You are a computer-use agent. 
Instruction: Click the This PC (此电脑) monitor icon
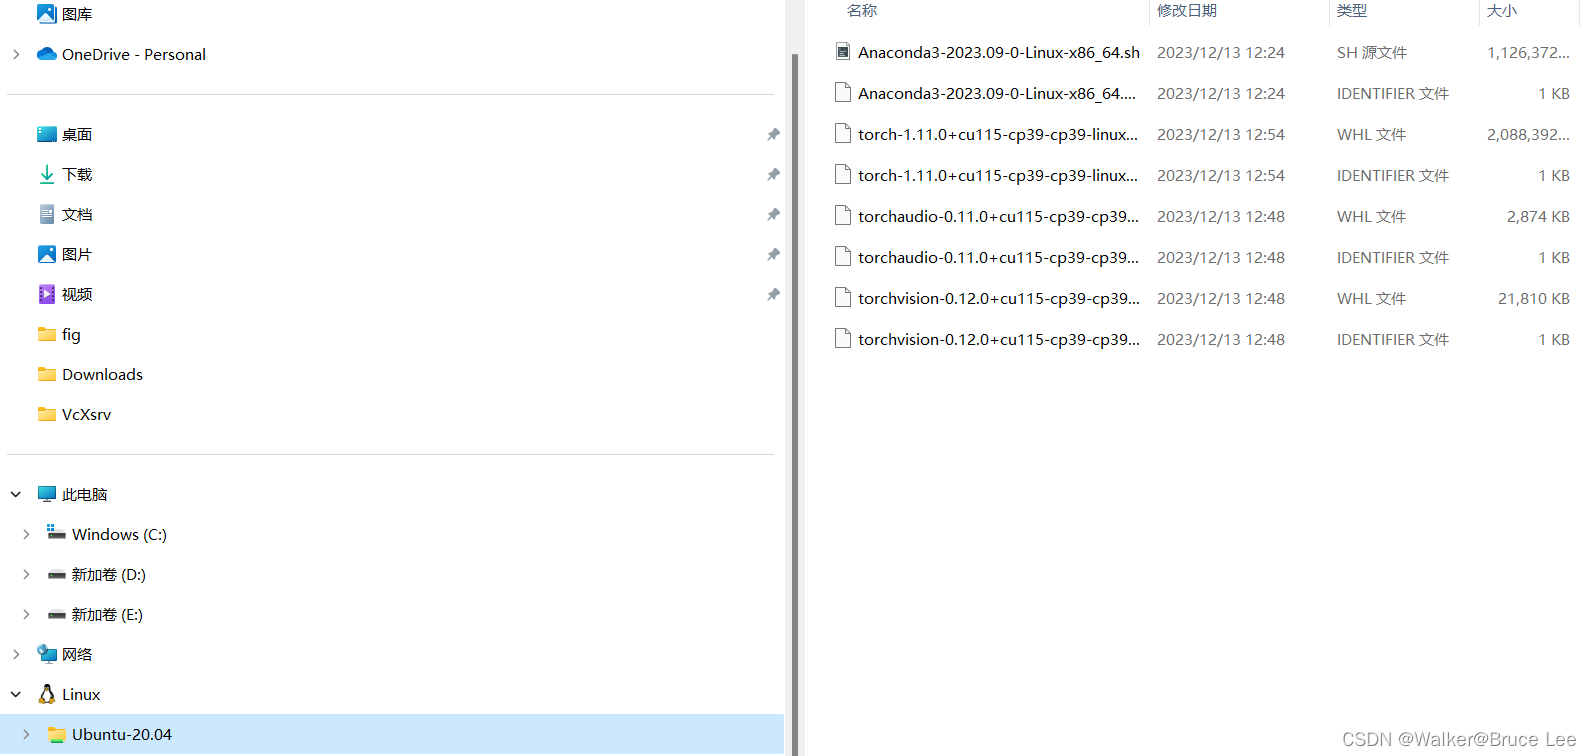pos(46,494)
